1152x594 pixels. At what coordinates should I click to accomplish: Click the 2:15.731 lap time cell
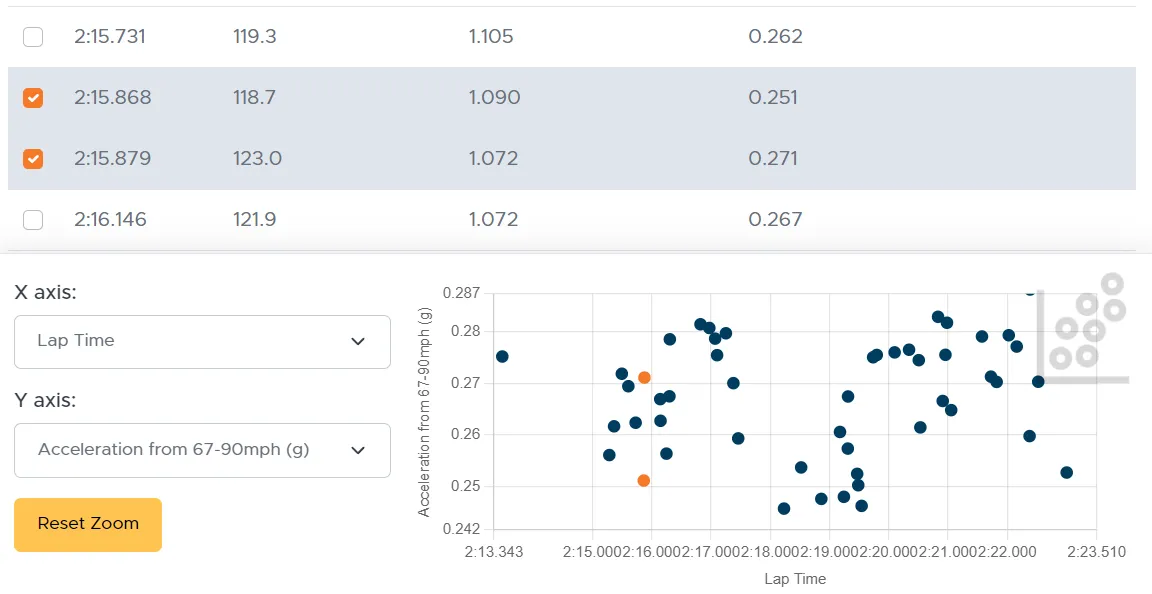(110, 37)
